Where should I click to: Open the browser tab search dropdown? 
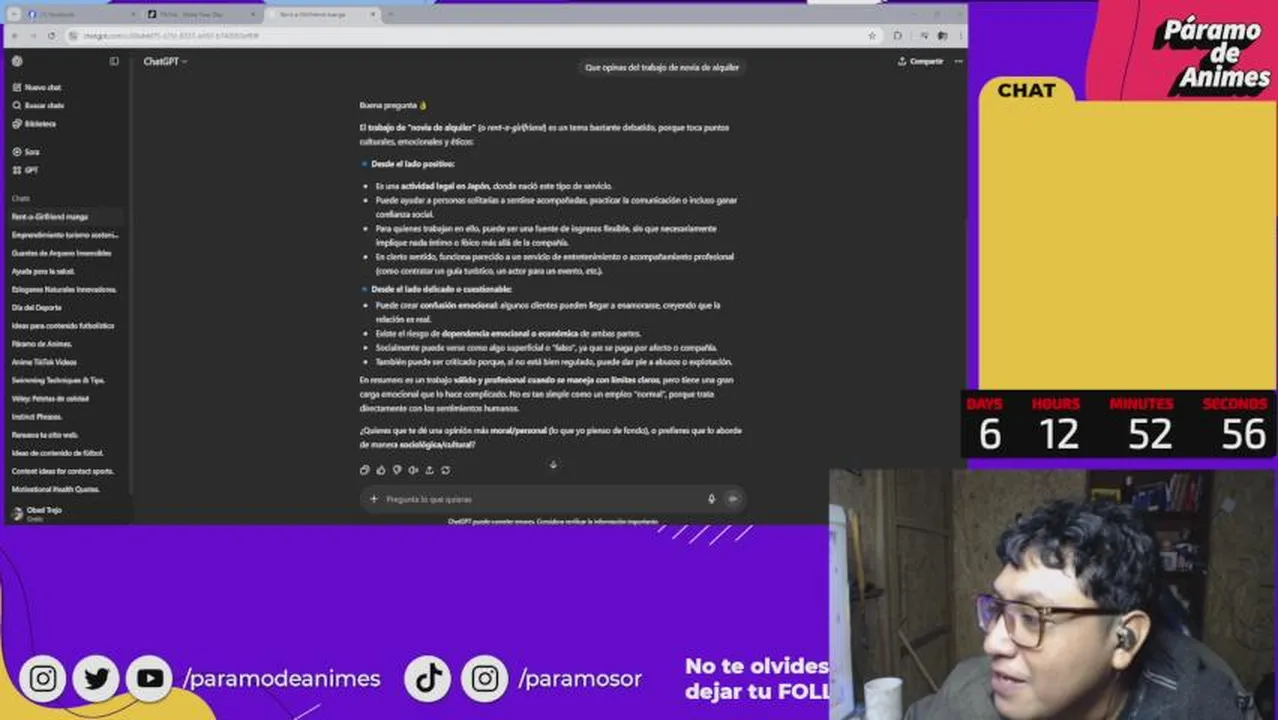(14, 14)
